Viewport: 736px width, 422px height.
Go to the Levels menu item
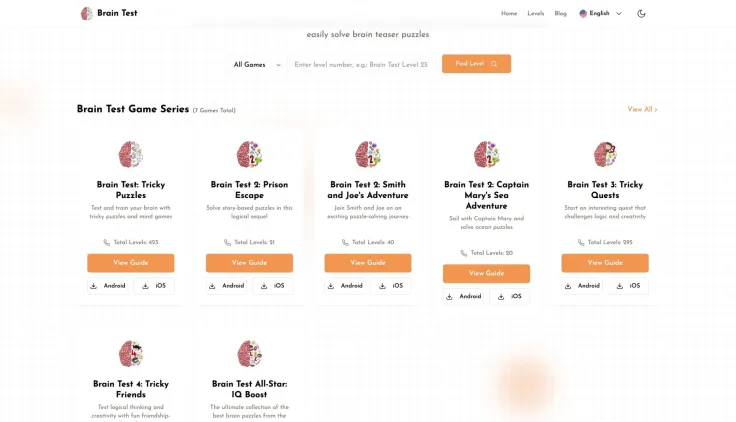click(x=536, y=14)
